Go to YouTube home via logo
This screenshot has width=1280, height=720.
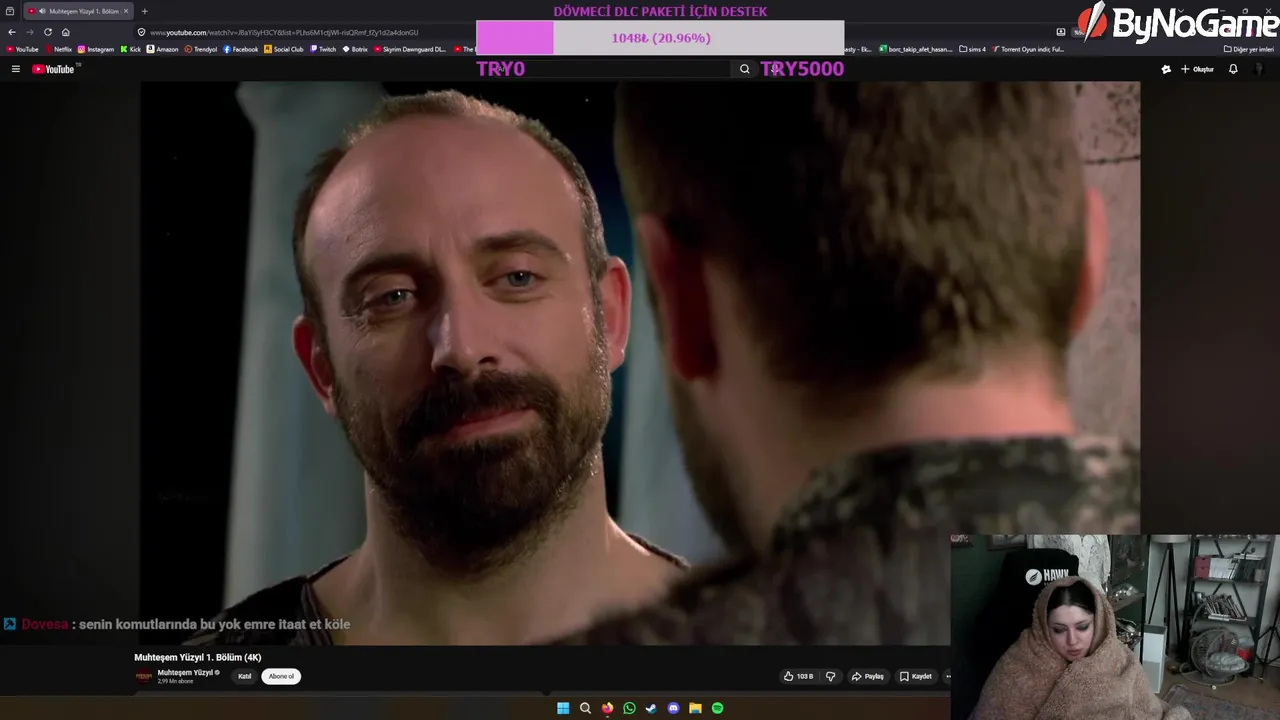point(53,69)
